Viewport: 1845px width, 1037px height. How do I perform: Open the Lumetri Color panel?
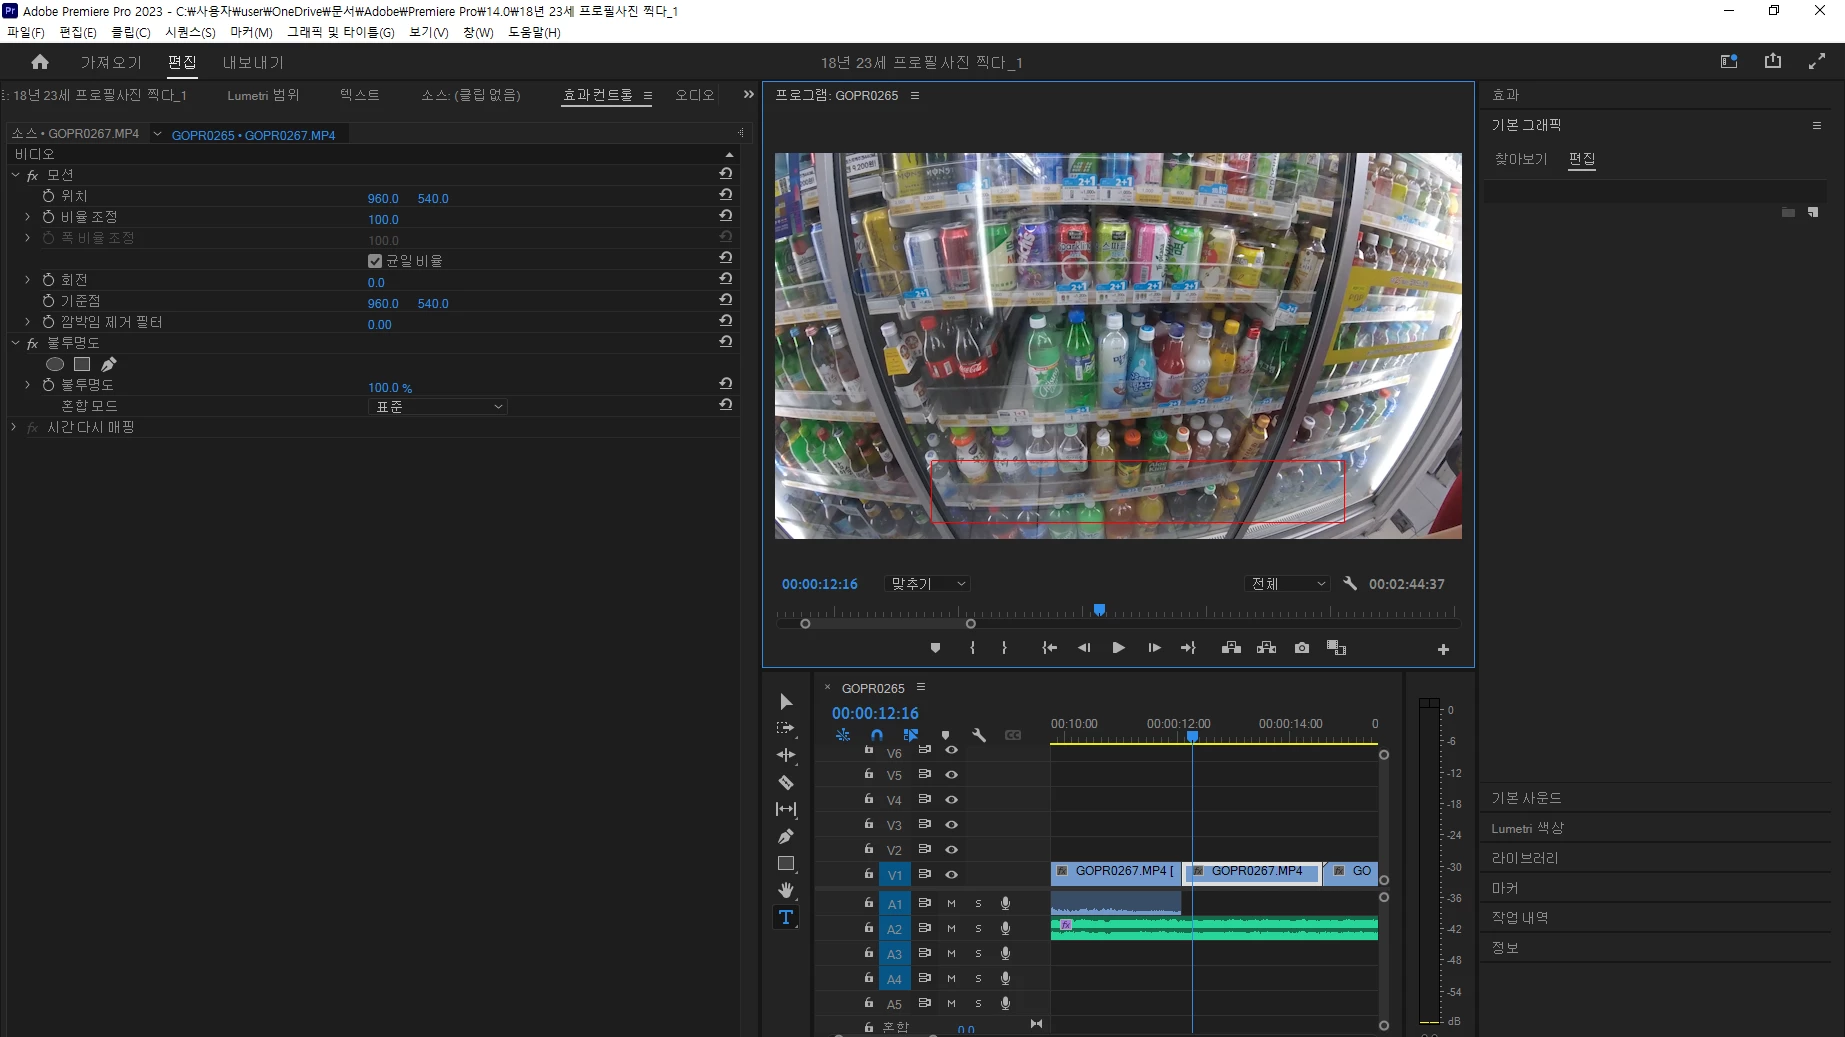(1528, 828)
